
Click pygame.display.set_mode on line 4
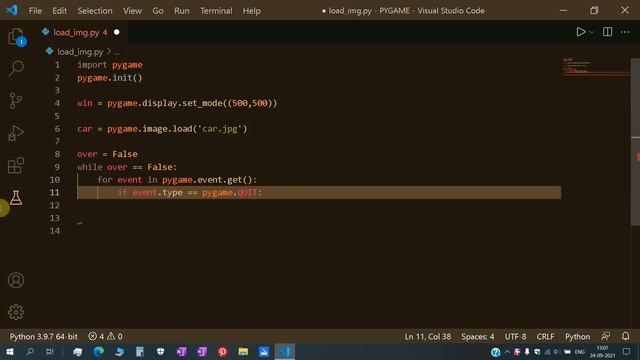click(x=165, y=103)
